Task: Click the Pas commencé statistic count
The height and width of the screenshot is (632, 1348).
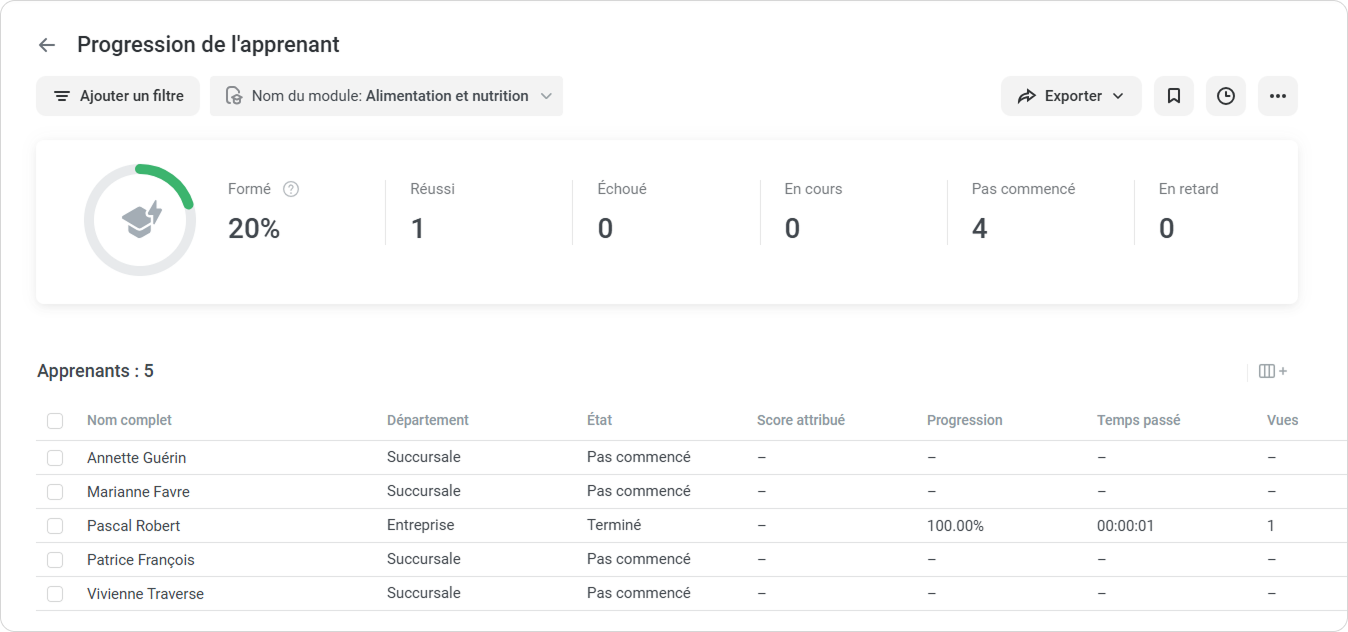Action: coord(979,229)
